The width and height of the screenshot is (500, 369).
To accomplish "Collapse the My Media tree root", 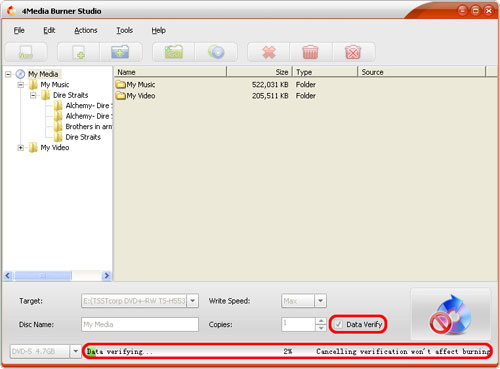I will coord(8,74).
